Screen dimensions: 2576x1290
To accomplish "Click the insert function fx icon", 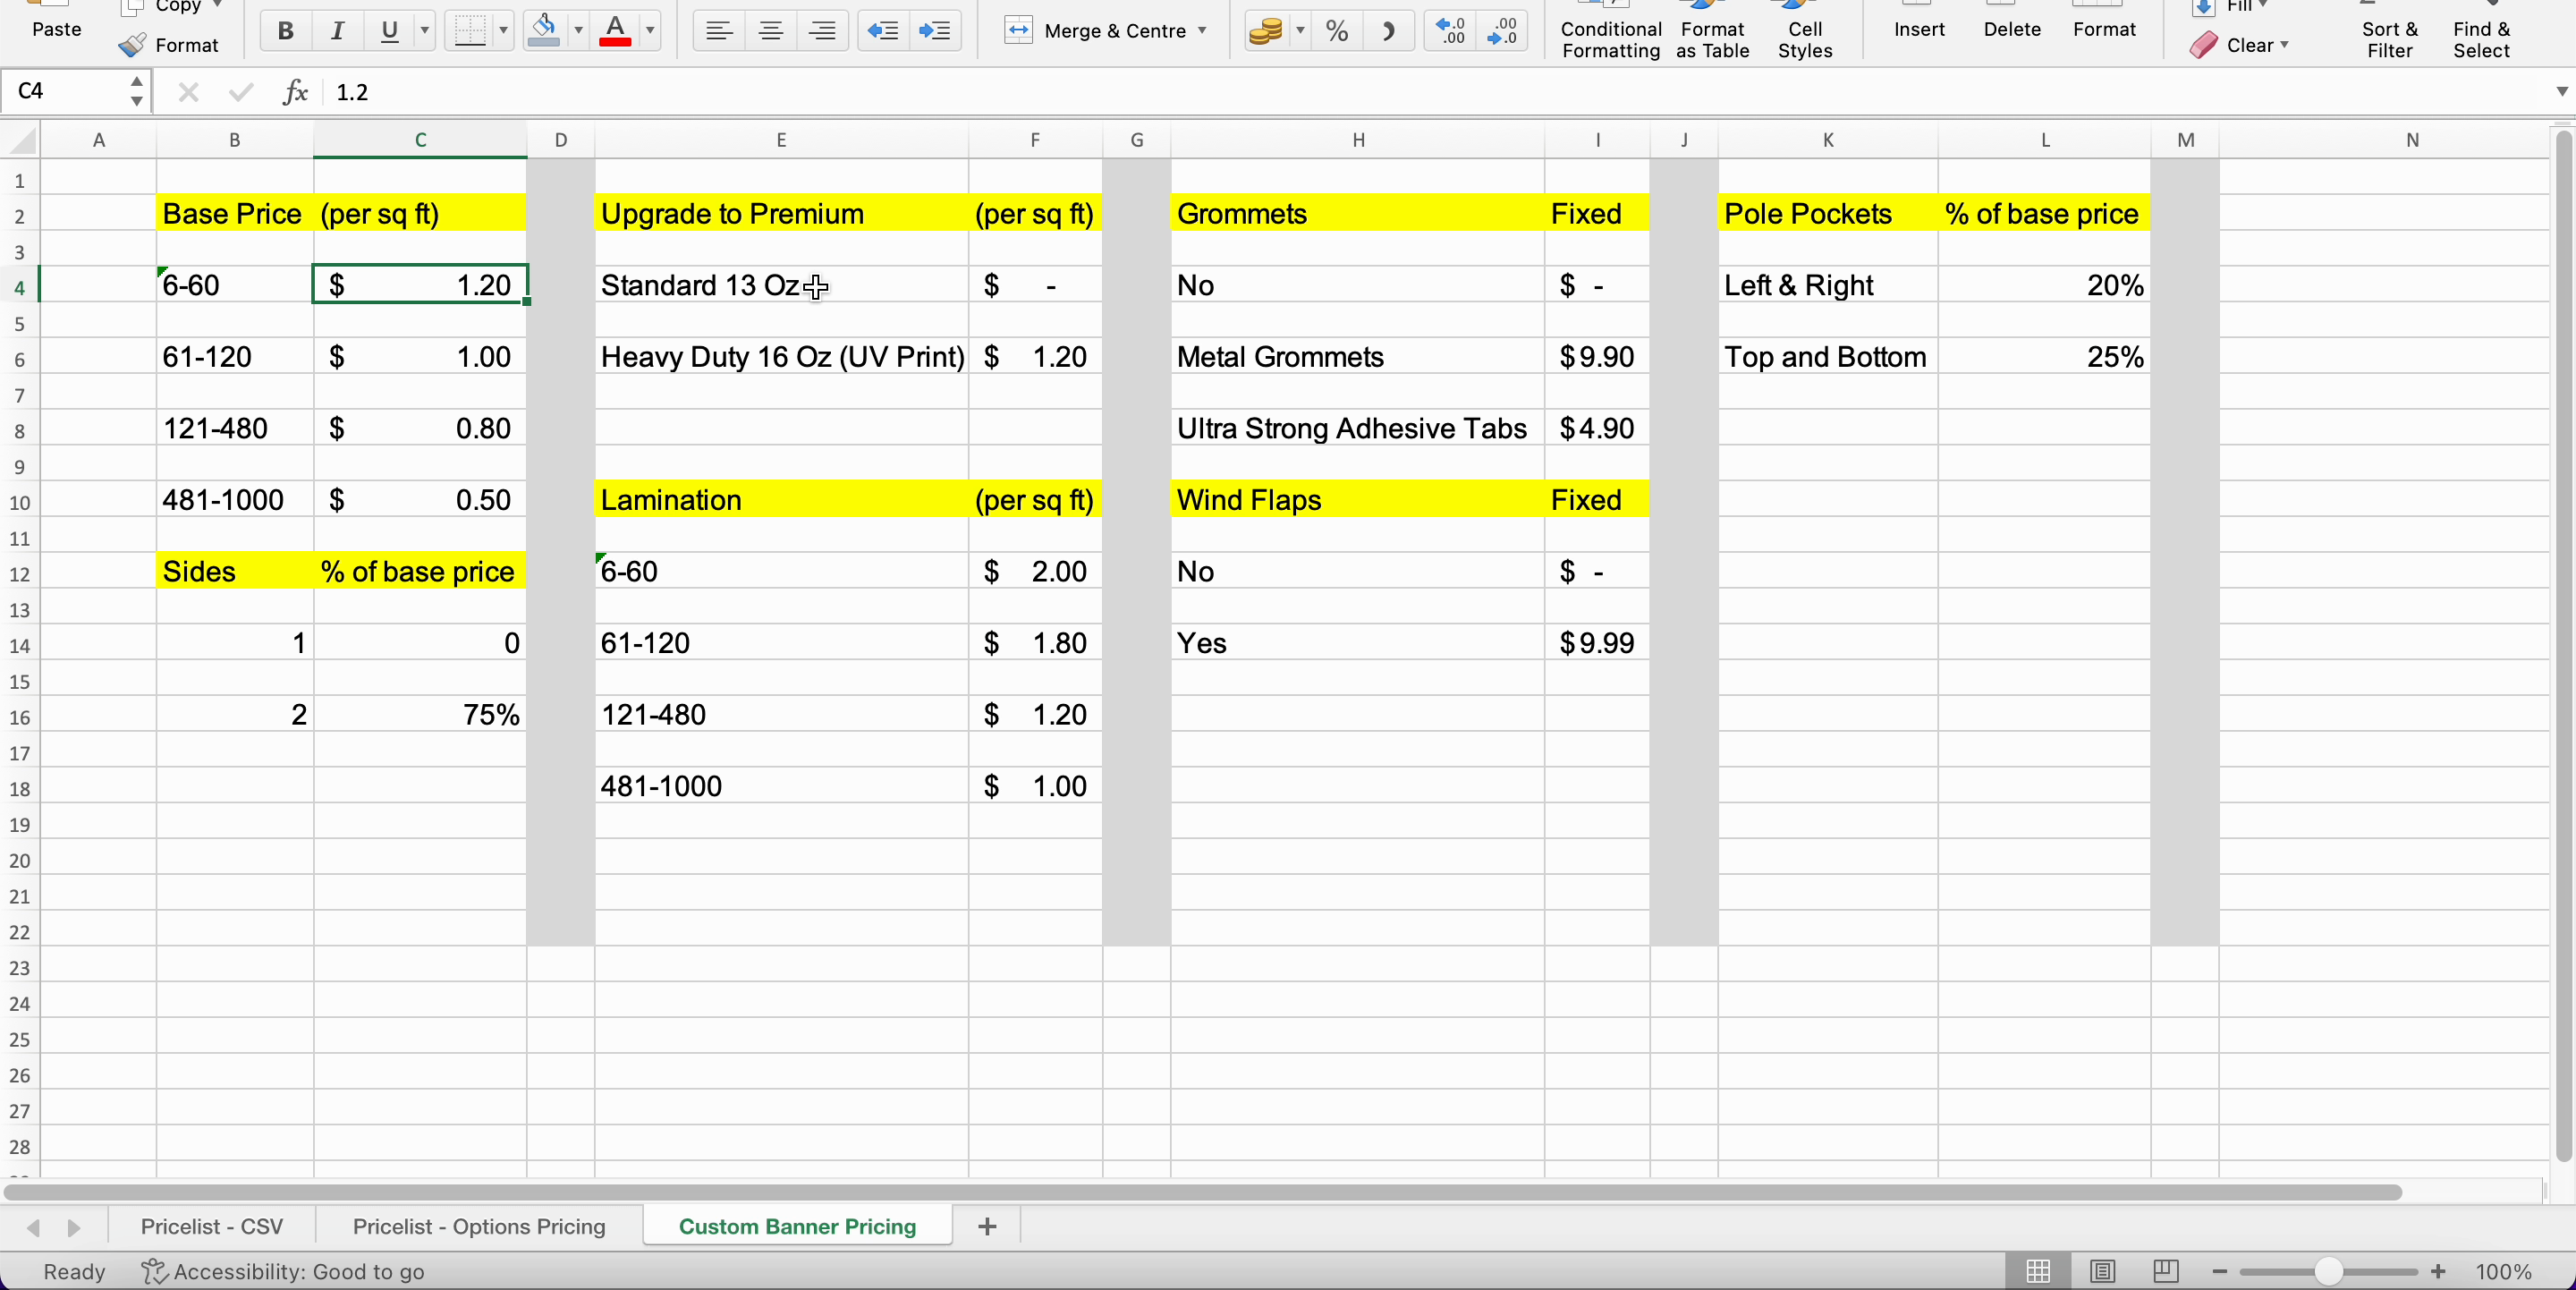I will (294, 92).
